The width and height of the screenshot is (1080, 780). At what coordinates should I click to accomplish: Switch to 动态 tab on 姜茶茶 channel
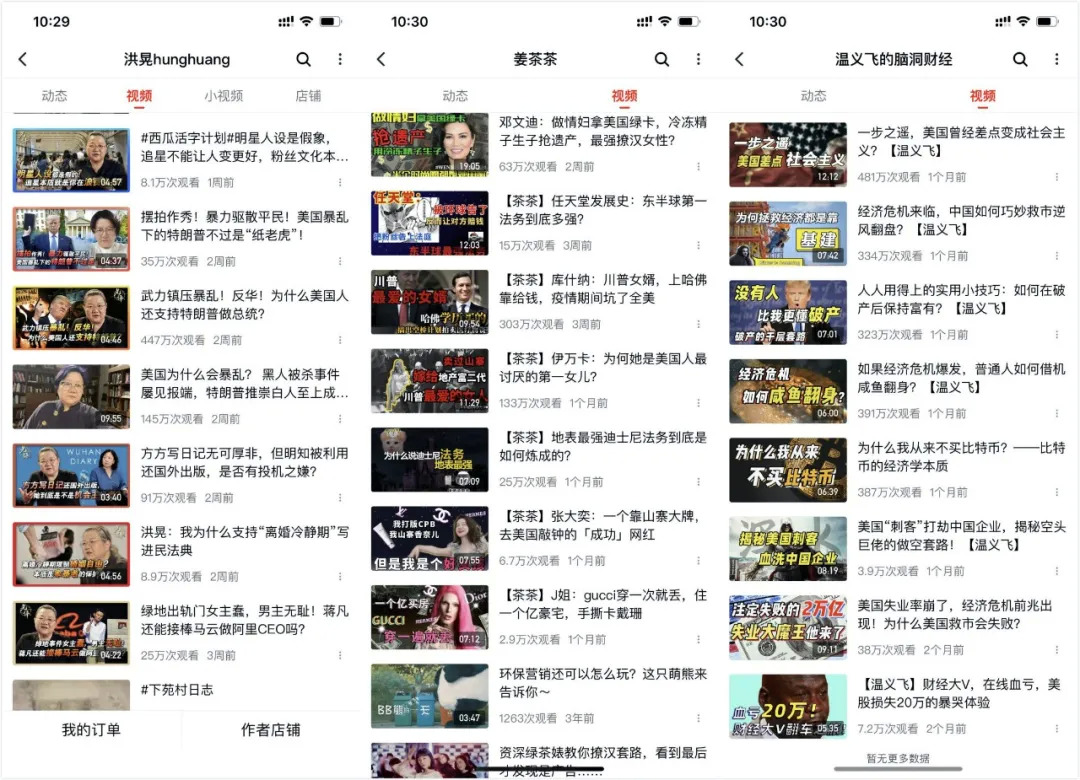[455, 96]
